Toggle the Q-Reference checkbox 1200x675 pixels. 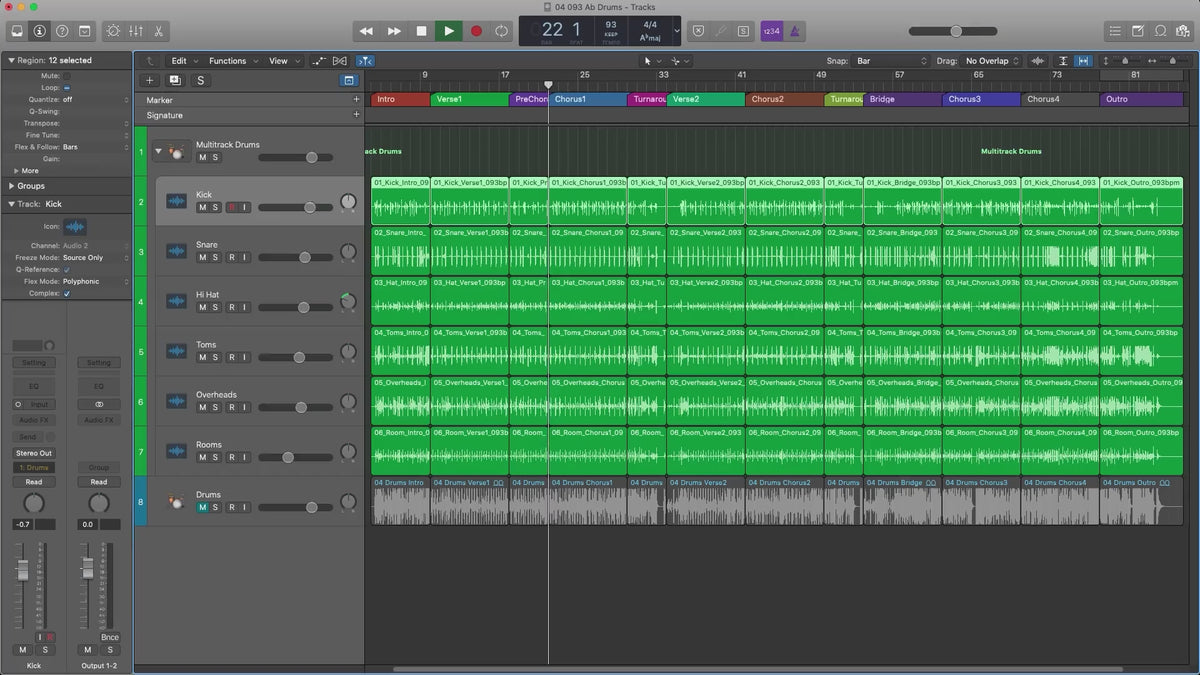tap(67, 270)
